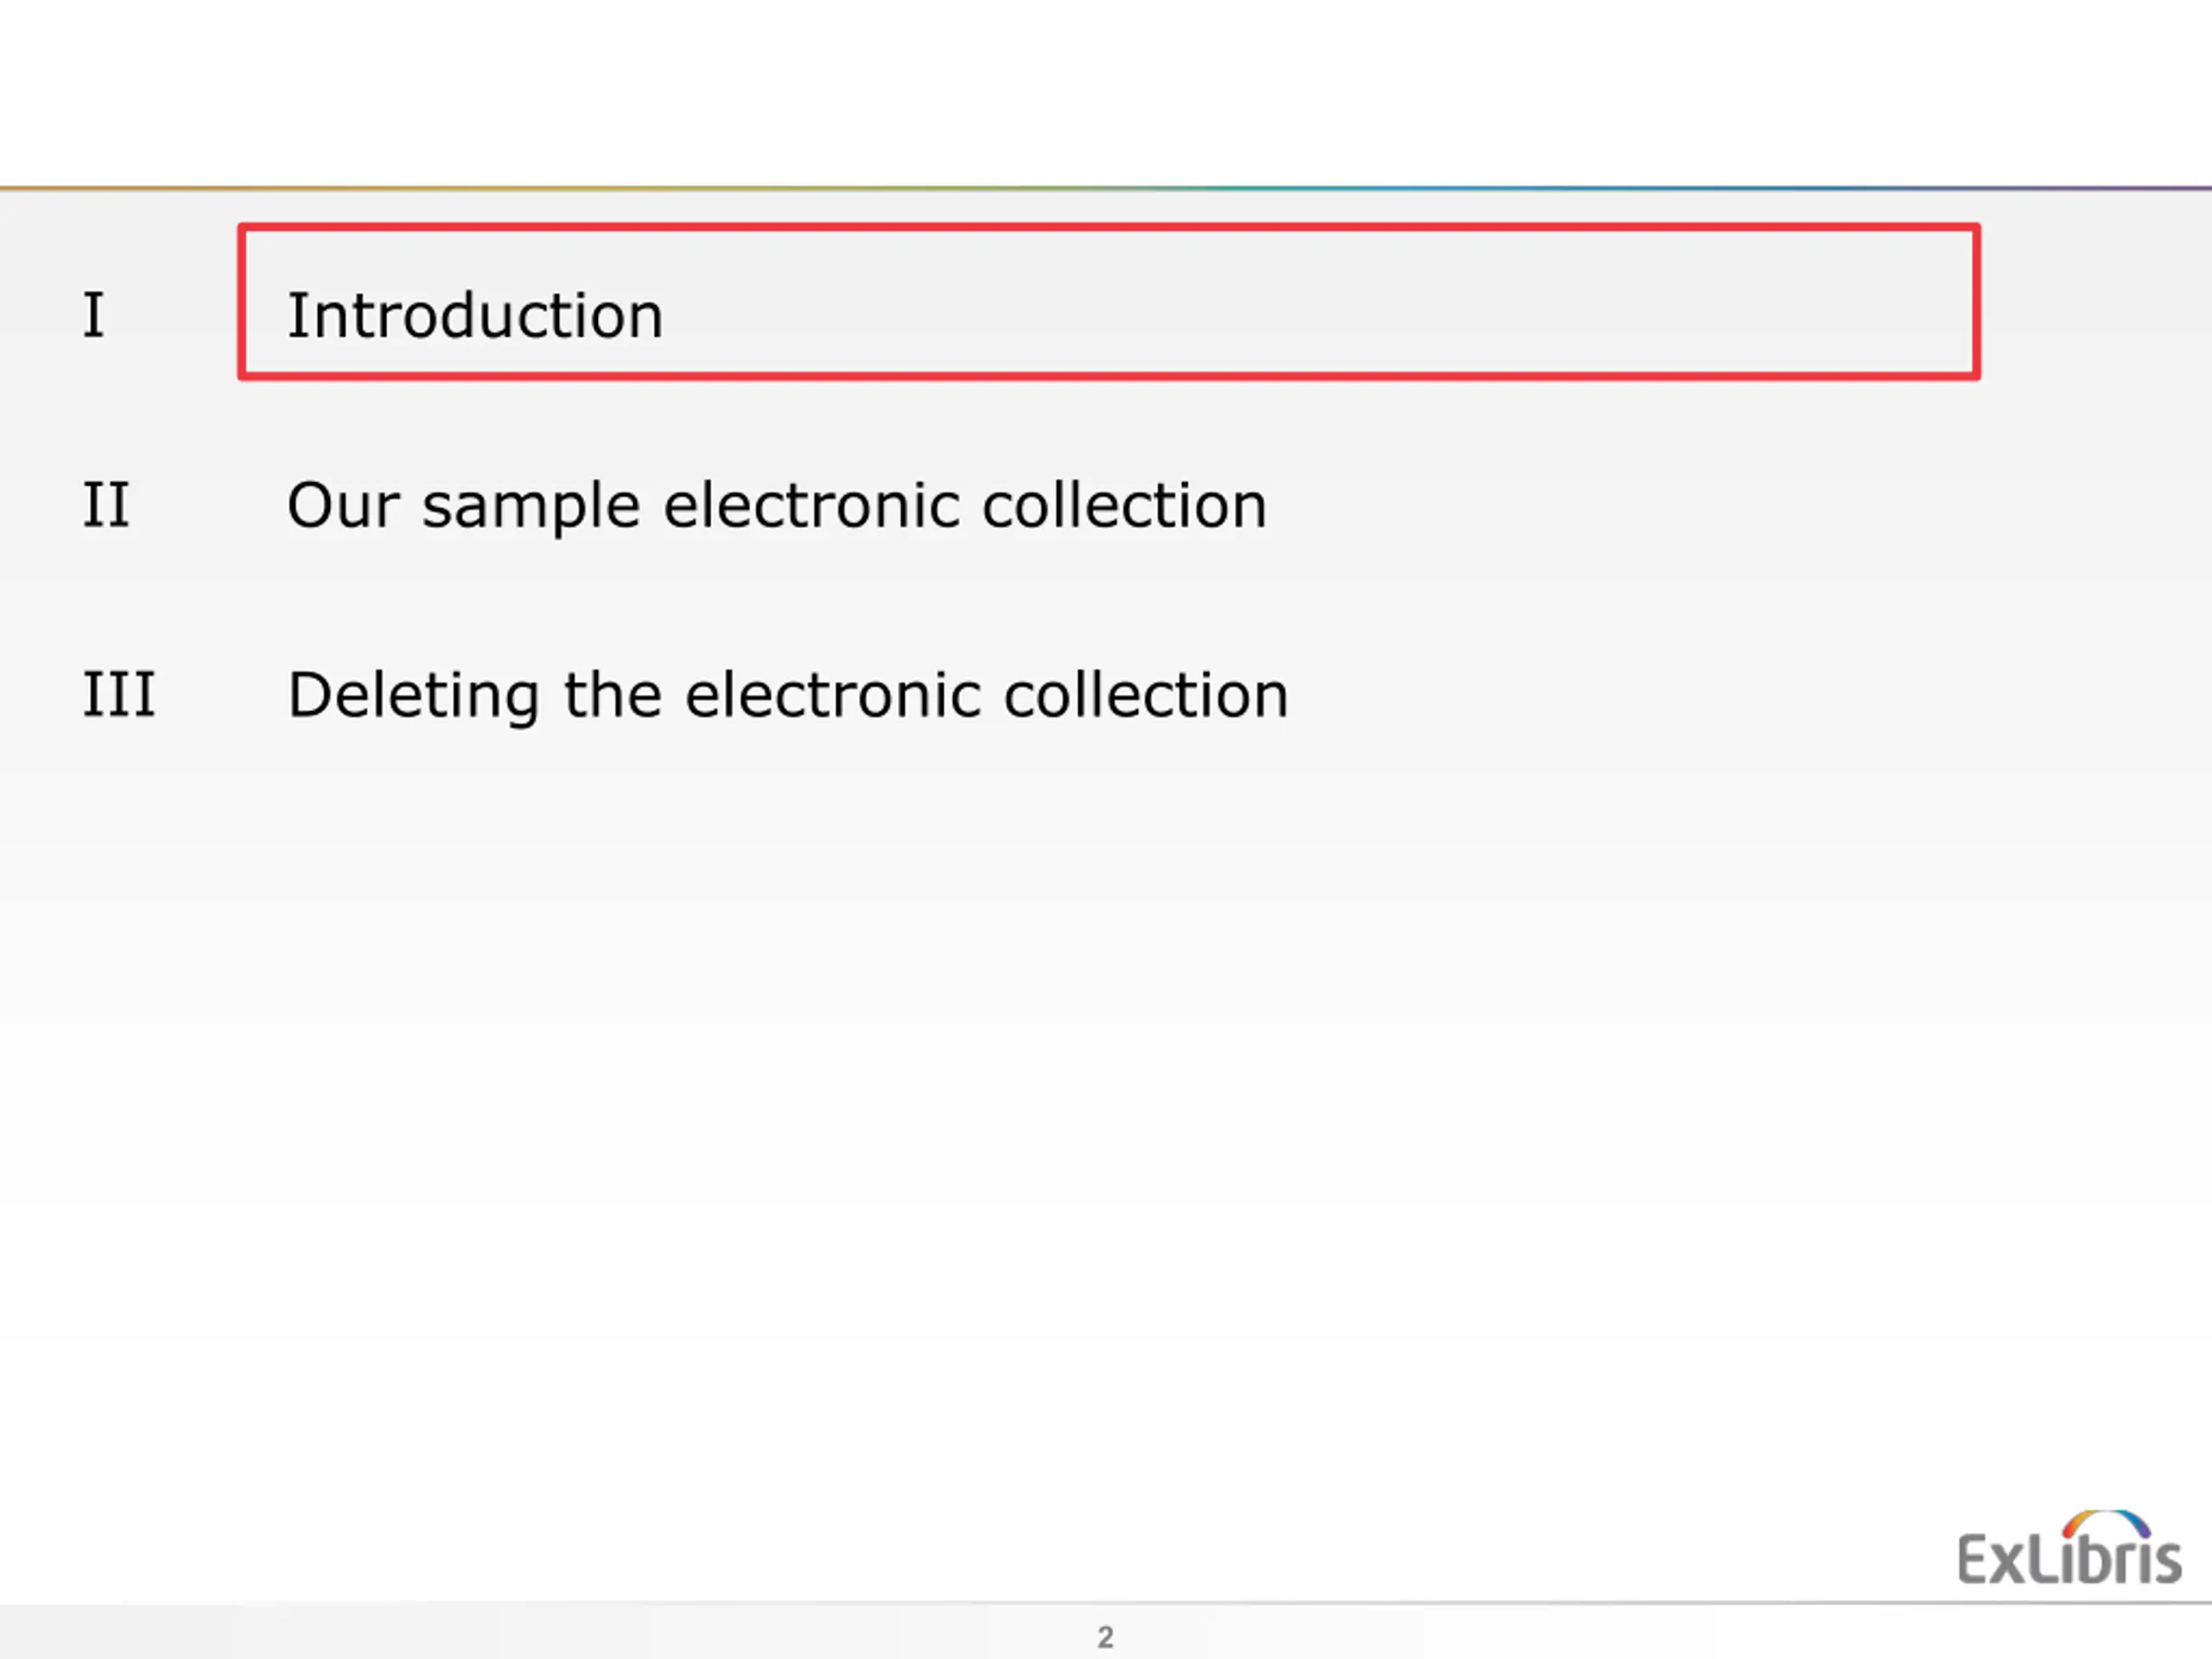Click the slide page number 2

[1105, 1637]
